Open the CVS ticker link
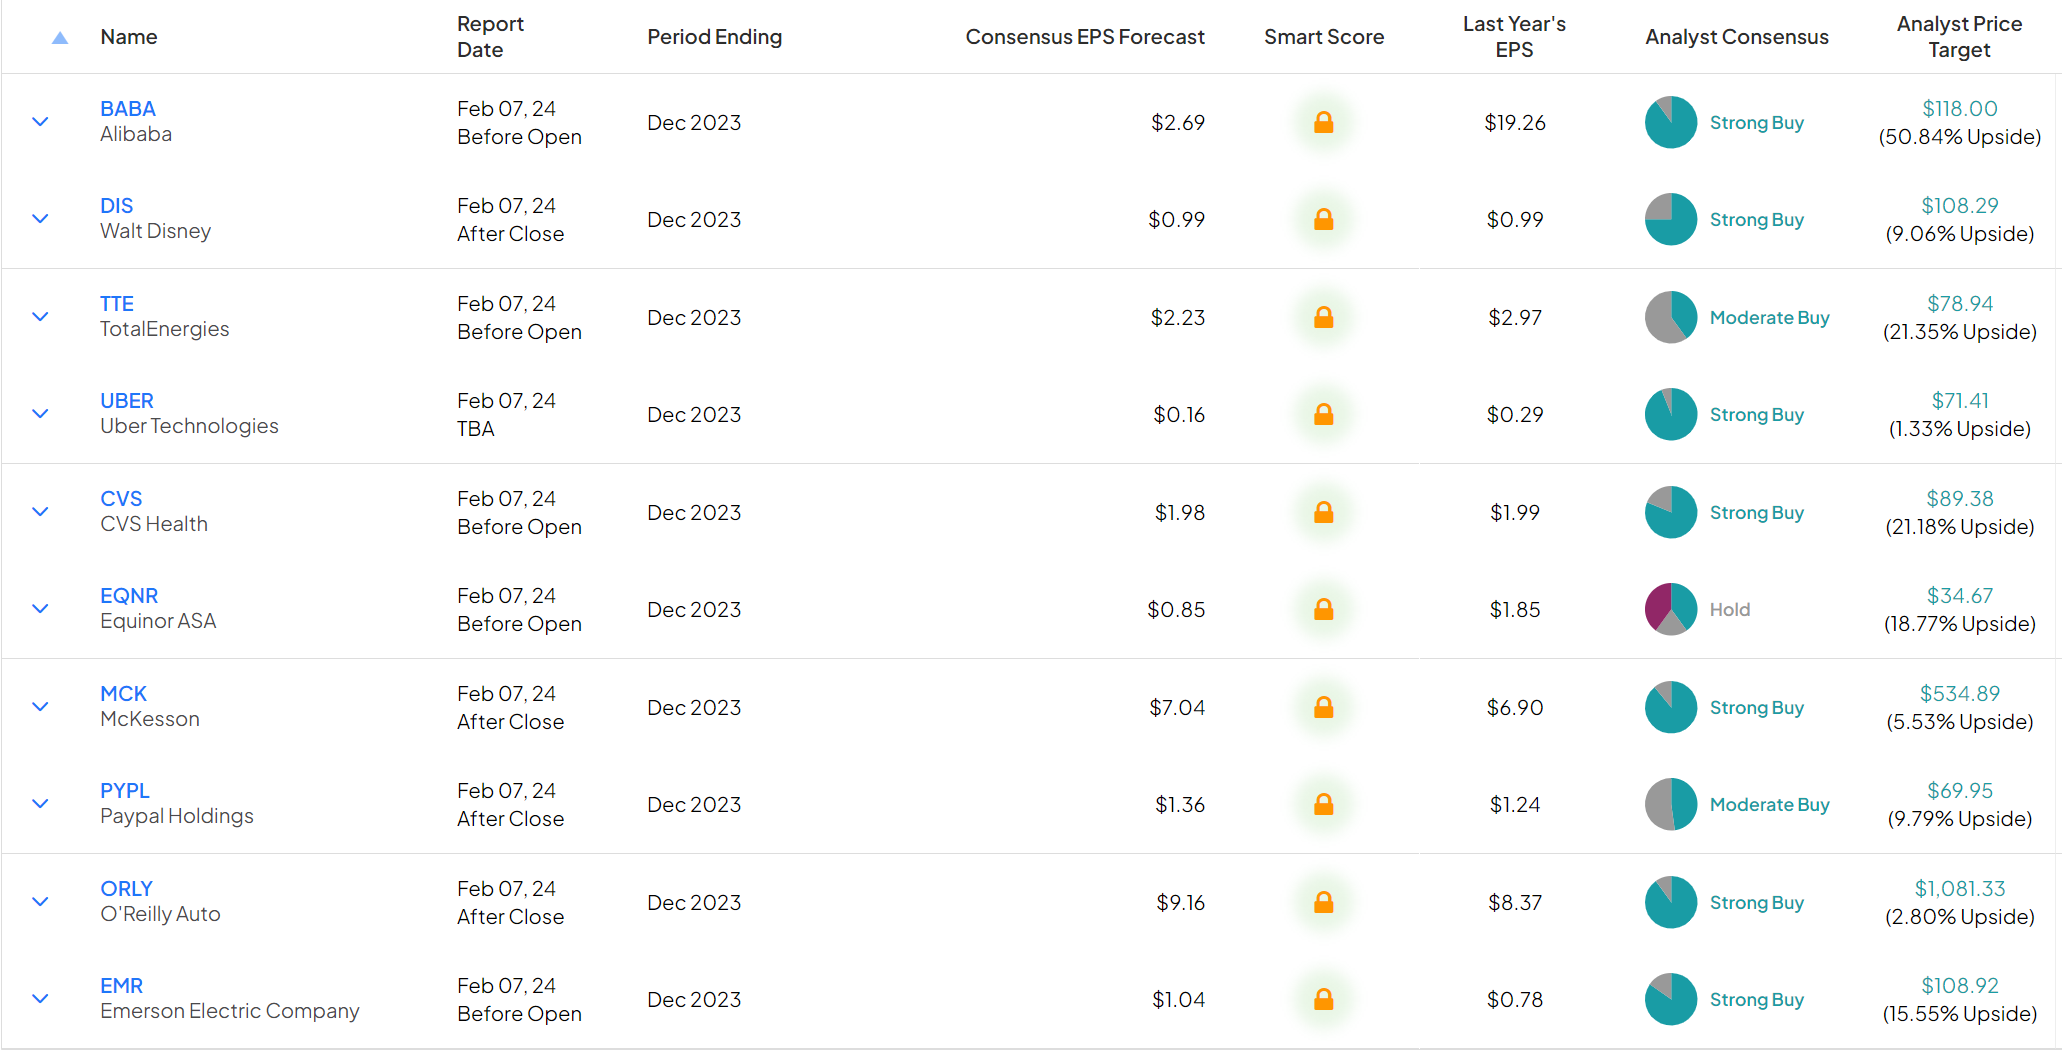Viewport: 2062px width, 1054px height. pos(121,498)
